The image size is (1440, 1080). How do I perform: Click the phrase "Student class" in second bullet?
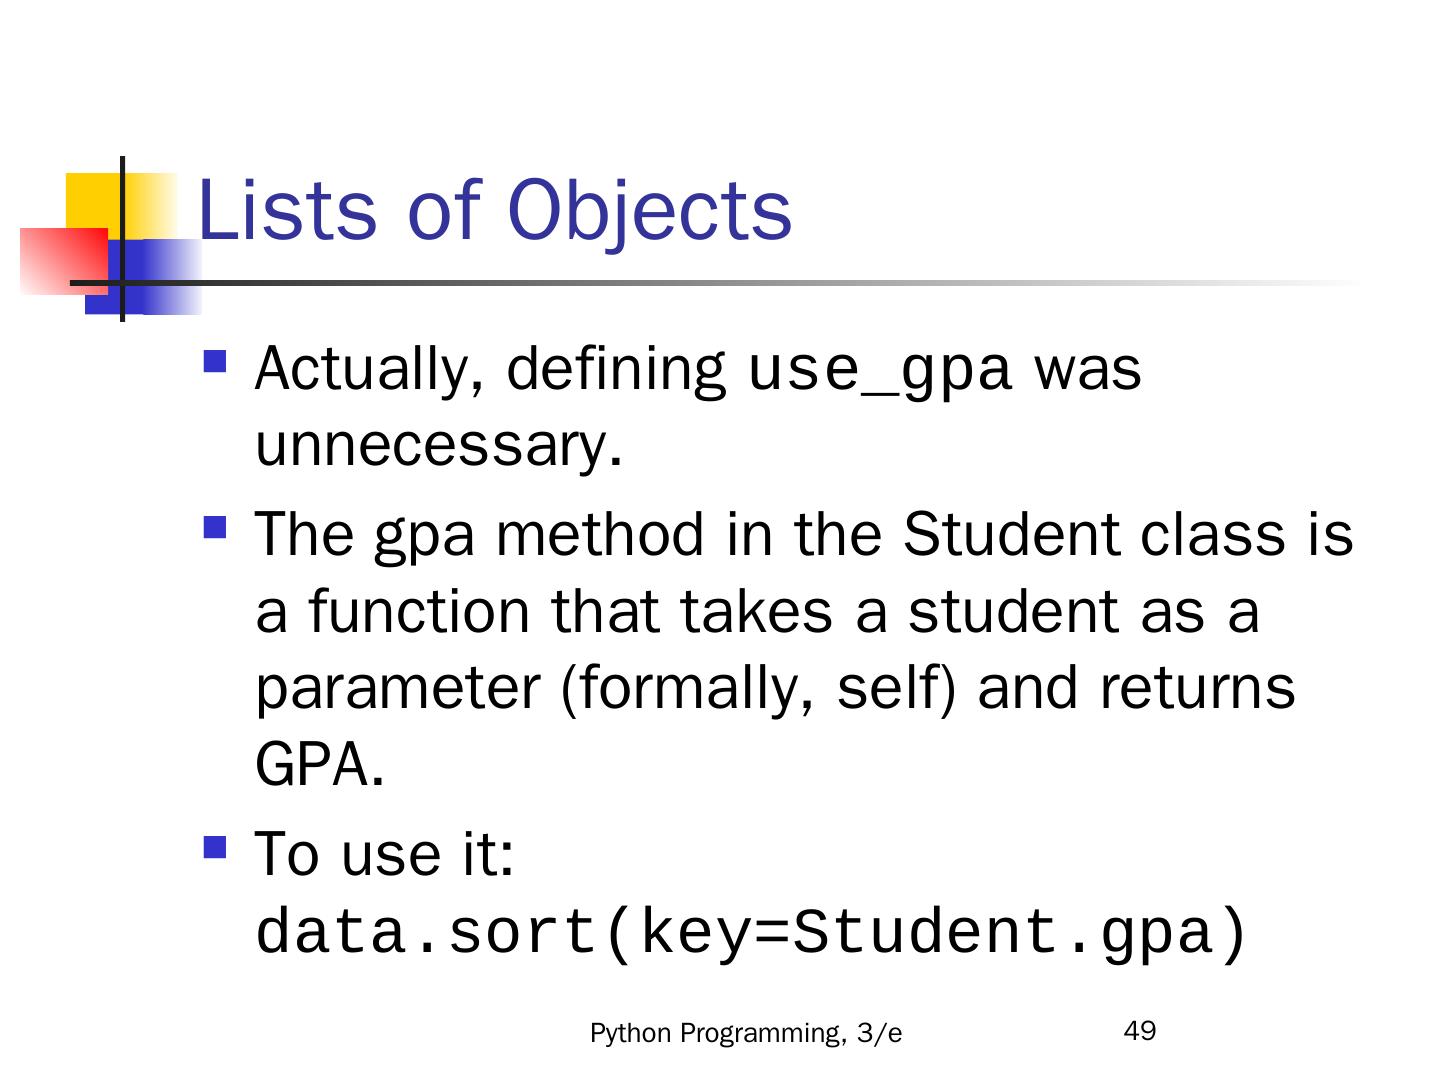click(1092, 534)
